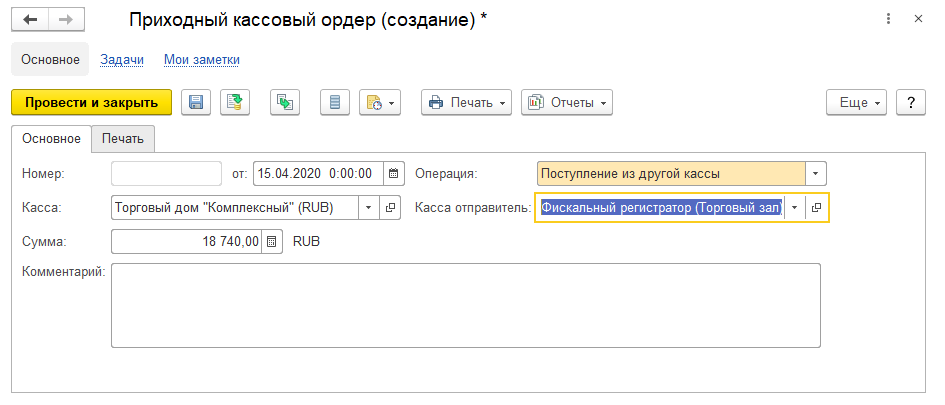Click into the Комментарий text area

click(465, 305)
